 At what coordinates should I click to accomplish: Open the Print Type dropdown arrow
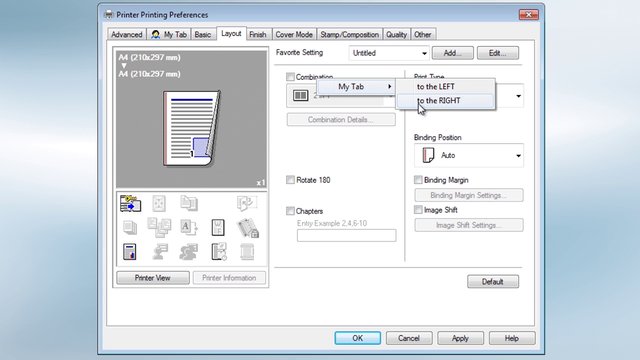click(x=518, y=96)
